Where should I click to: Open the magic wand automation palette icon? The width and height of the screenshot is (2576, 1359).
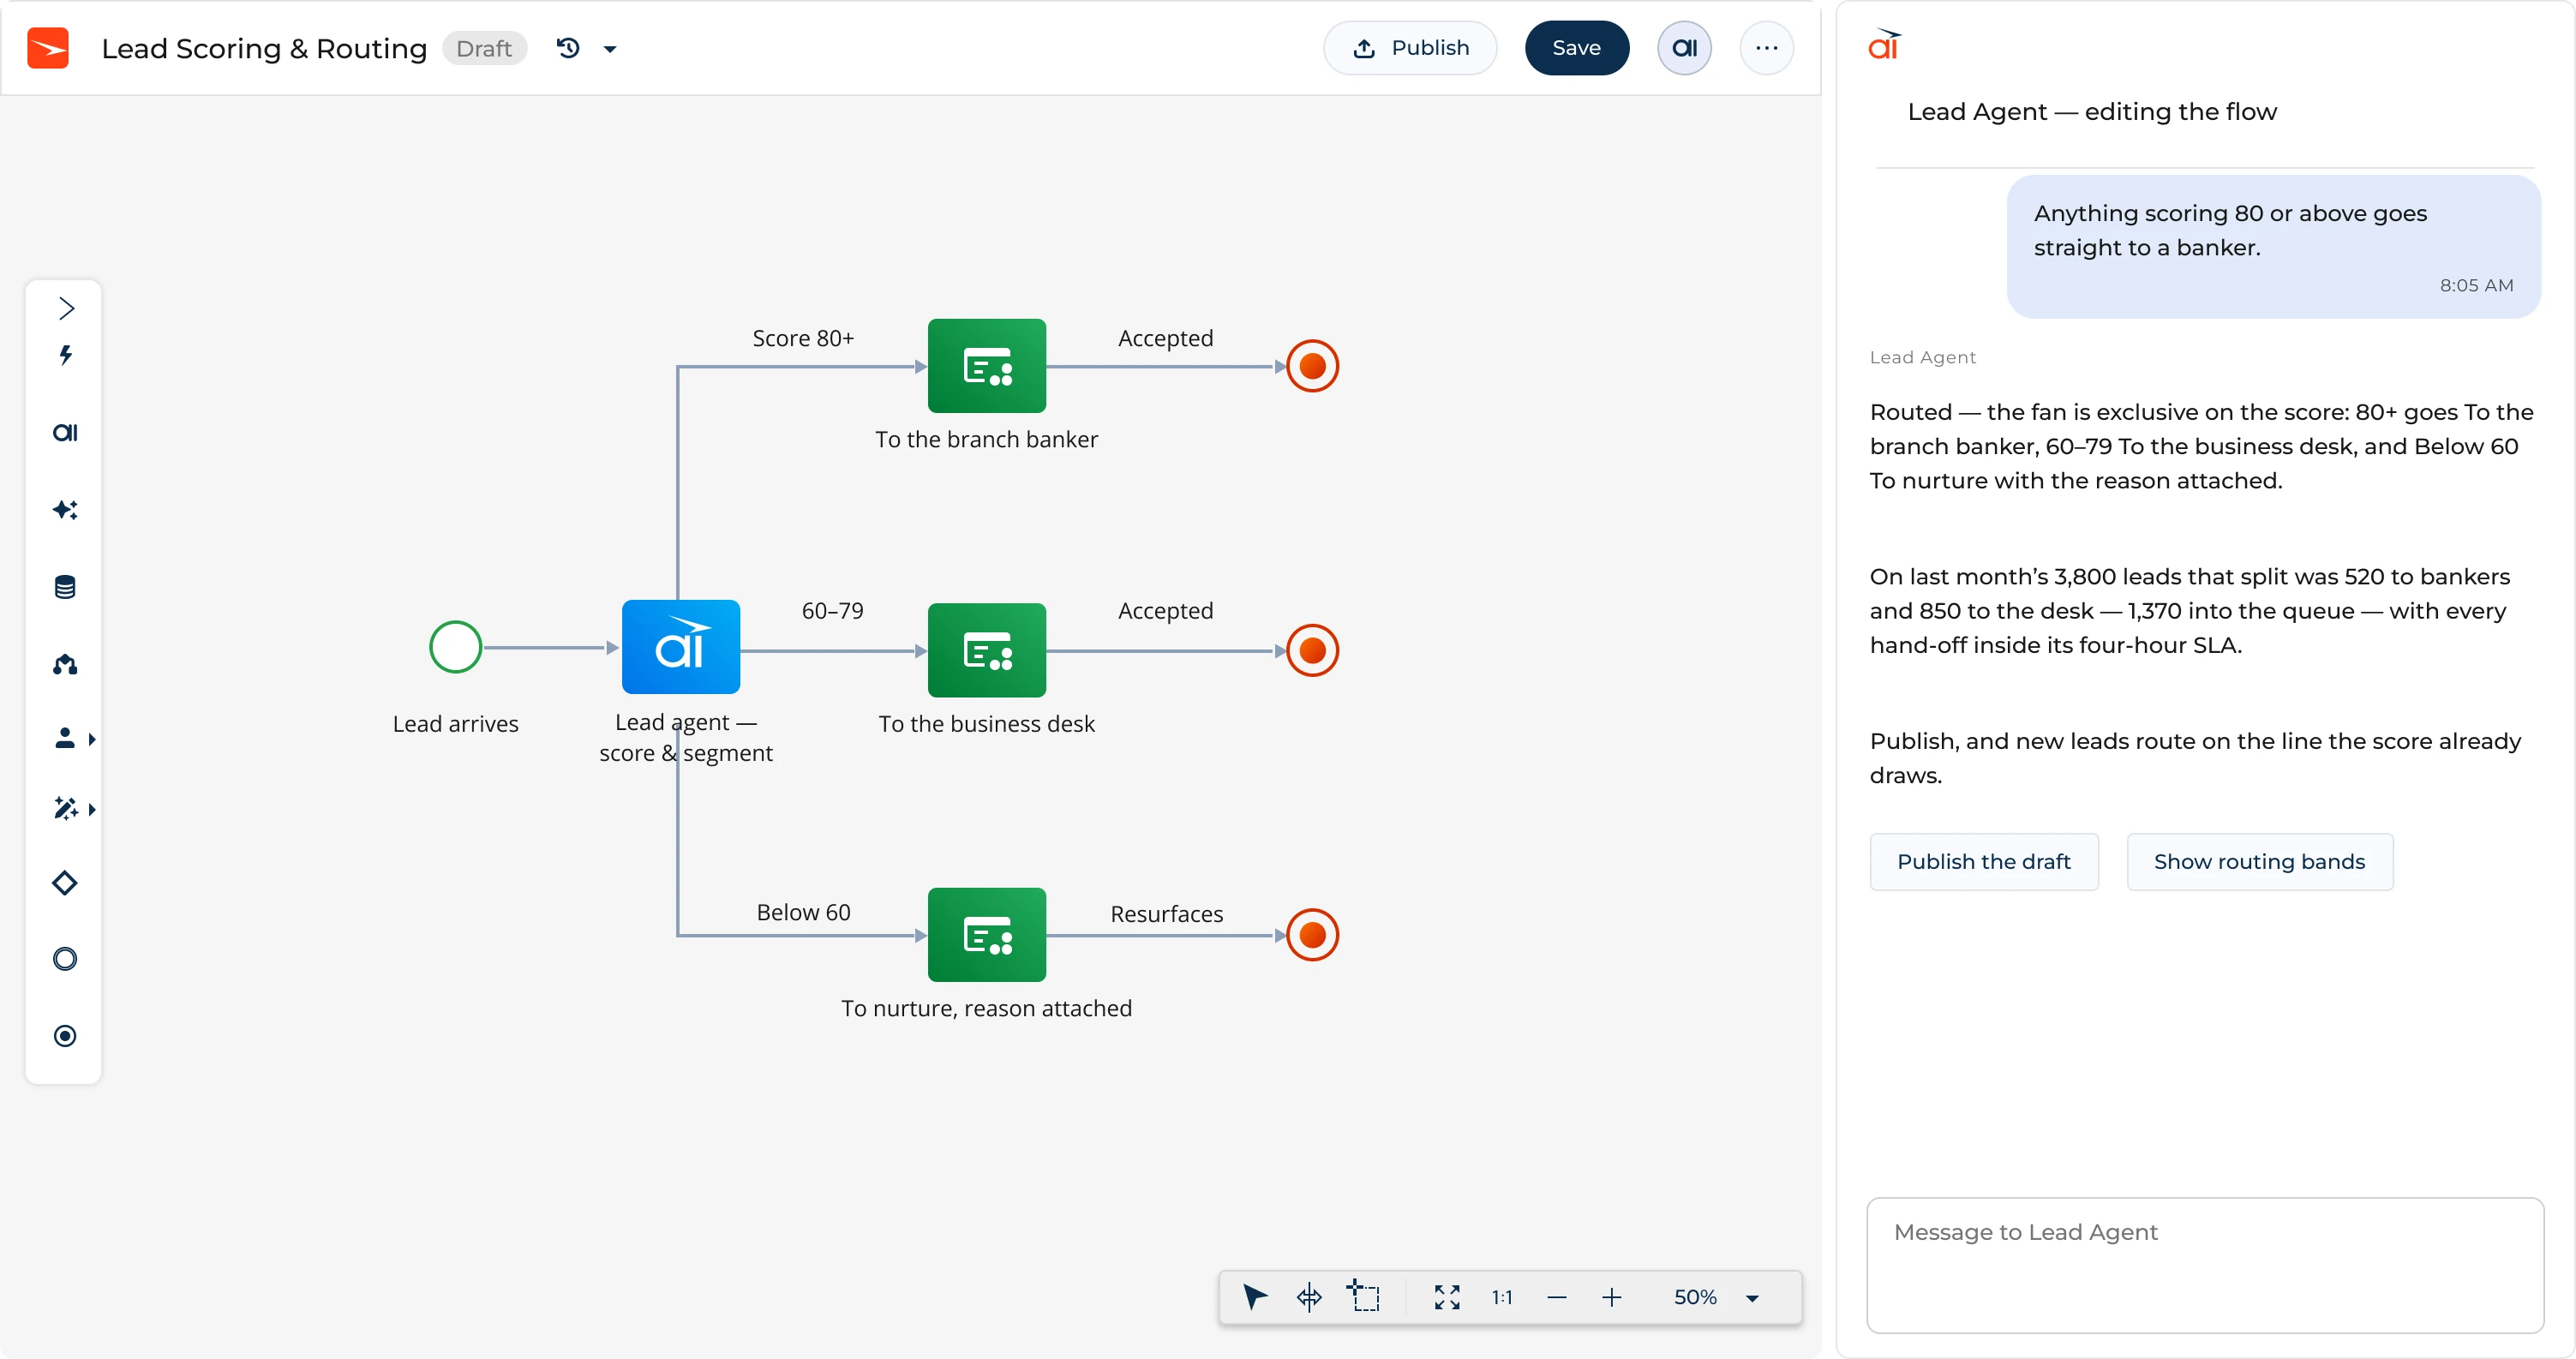(x=65, y=808)
